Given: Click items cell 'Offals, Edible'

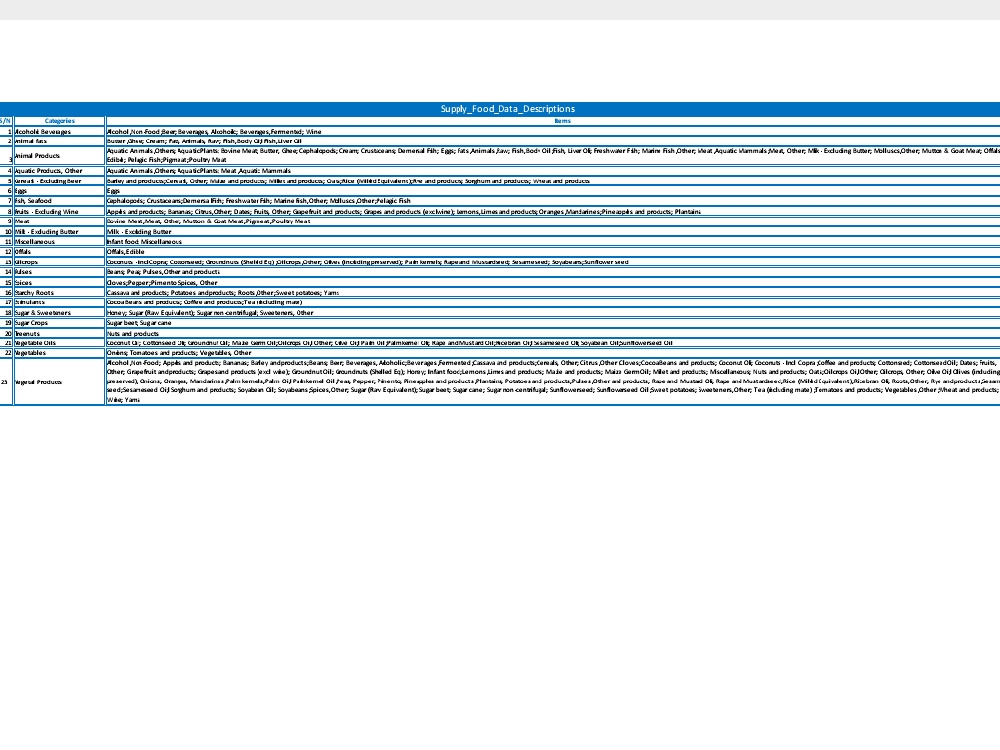Looking at the screenshot, I should pos(553,252).
